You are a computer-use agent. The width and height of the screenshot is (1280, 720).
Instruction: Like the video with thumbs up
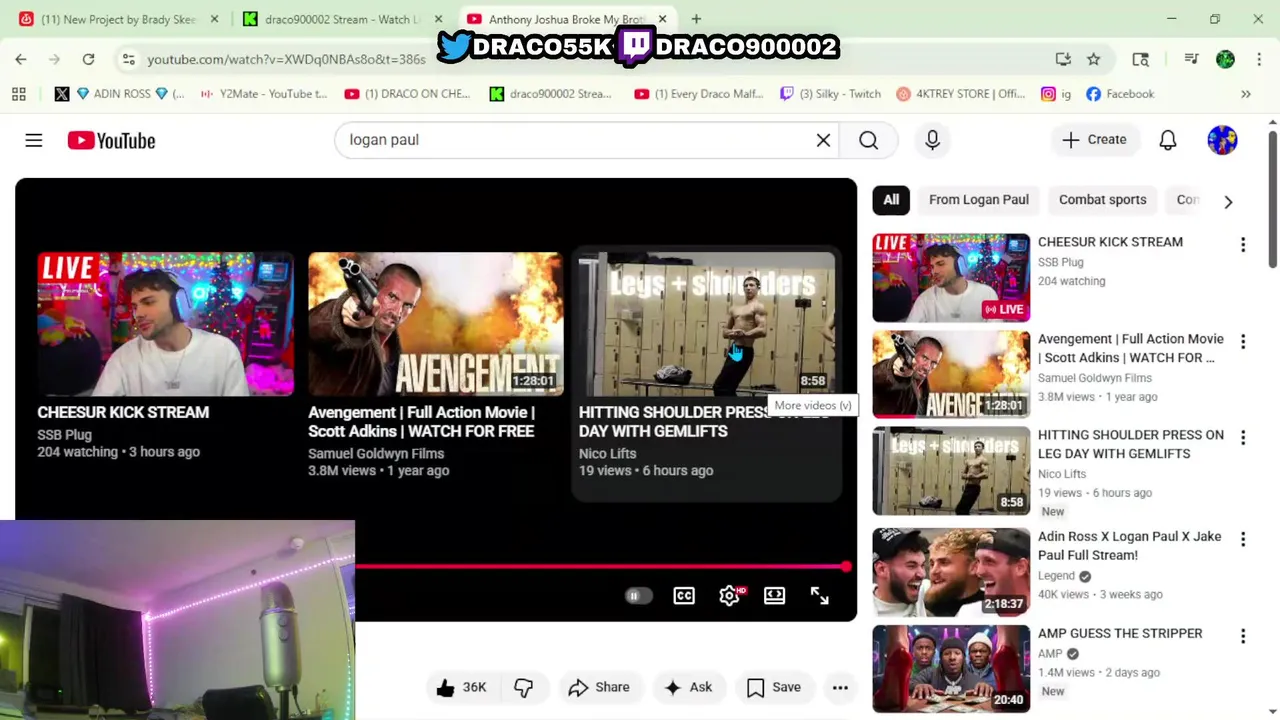point(461,687)
